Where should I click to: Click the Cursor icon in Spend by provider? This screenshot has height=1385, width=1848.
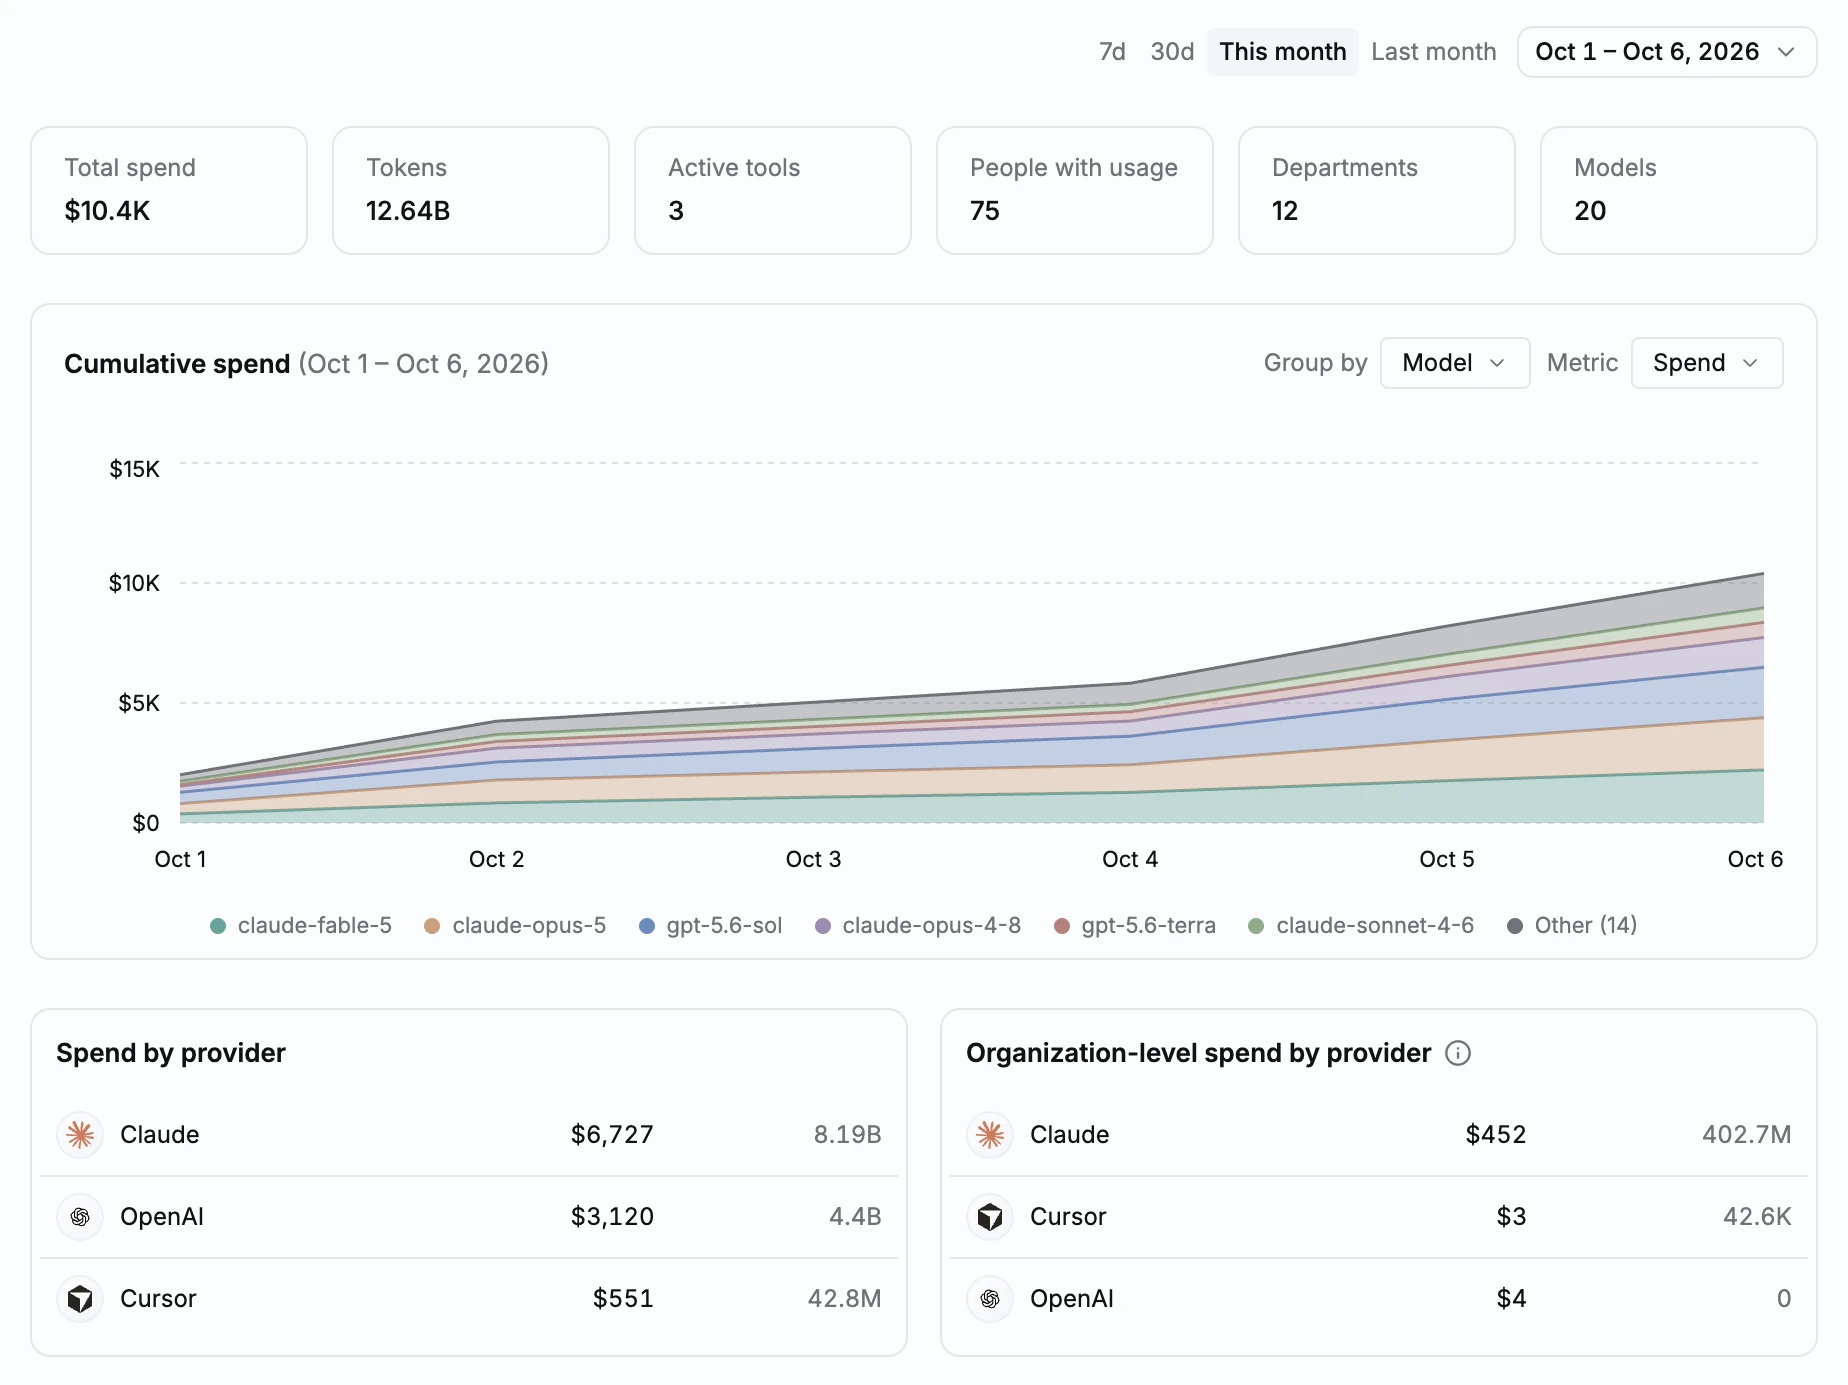(80, 1299)
